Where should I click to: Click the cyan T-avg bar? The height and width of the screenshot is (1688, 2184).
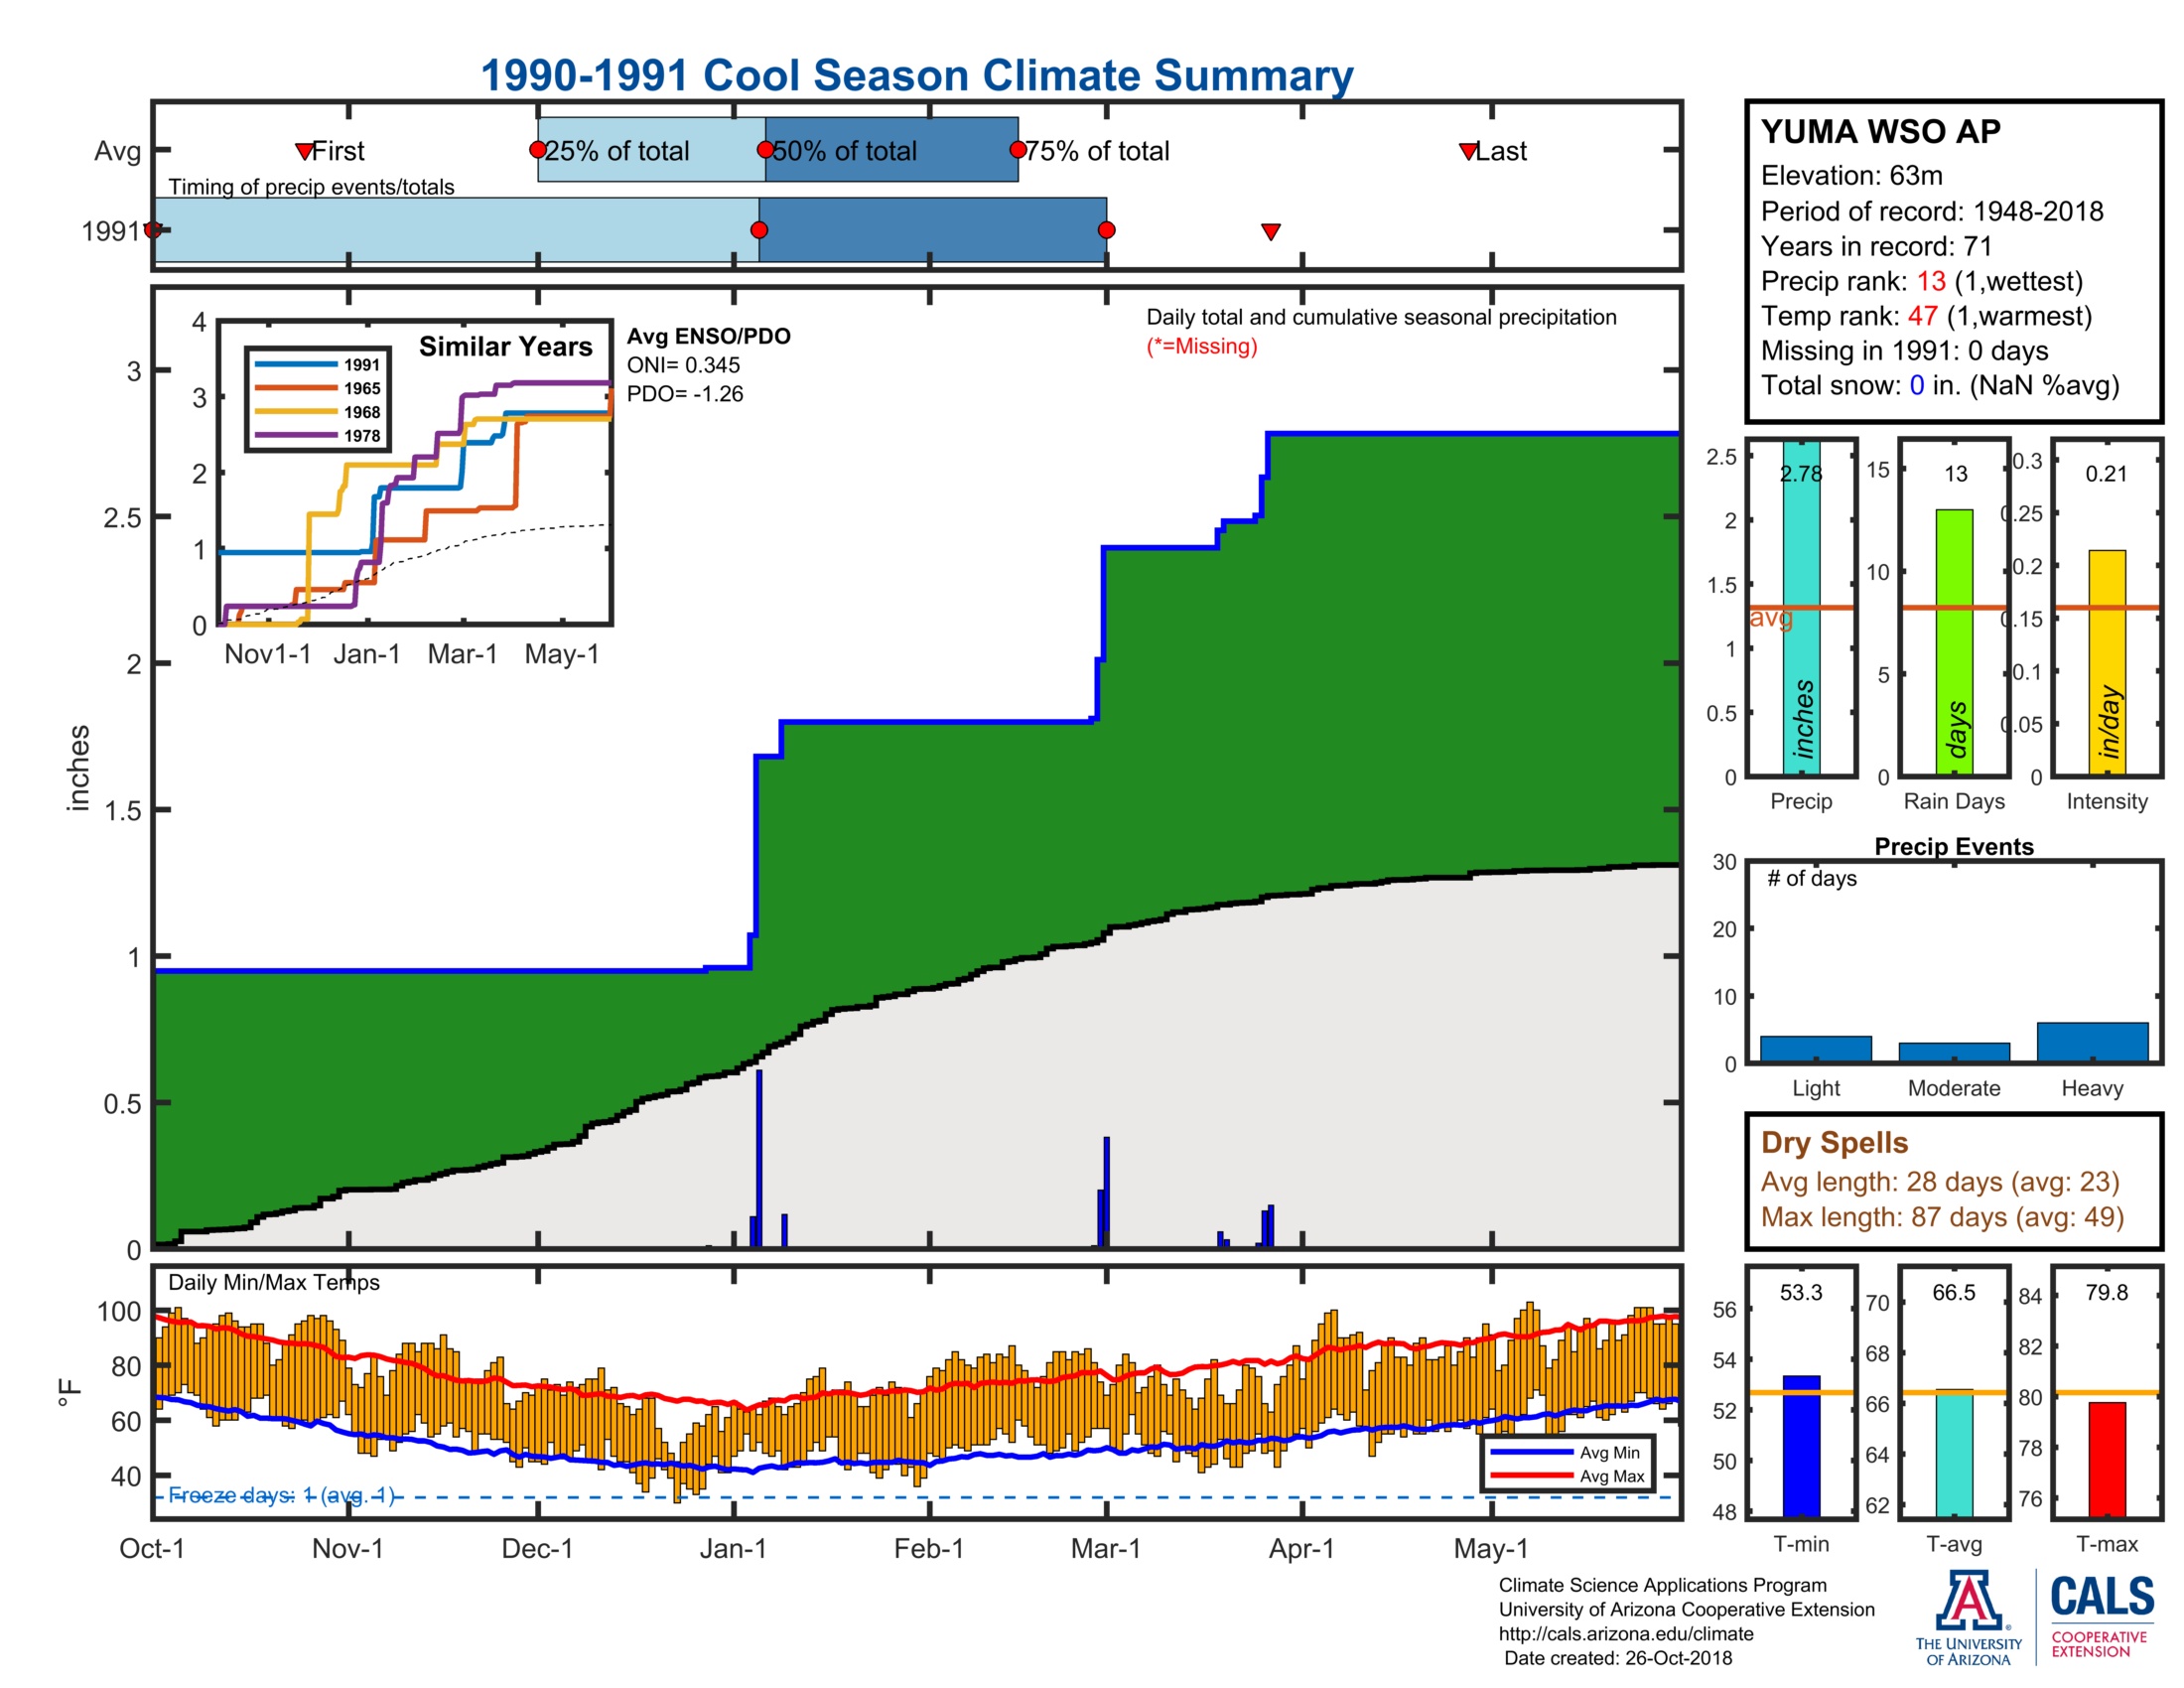click(1954, 1453)
